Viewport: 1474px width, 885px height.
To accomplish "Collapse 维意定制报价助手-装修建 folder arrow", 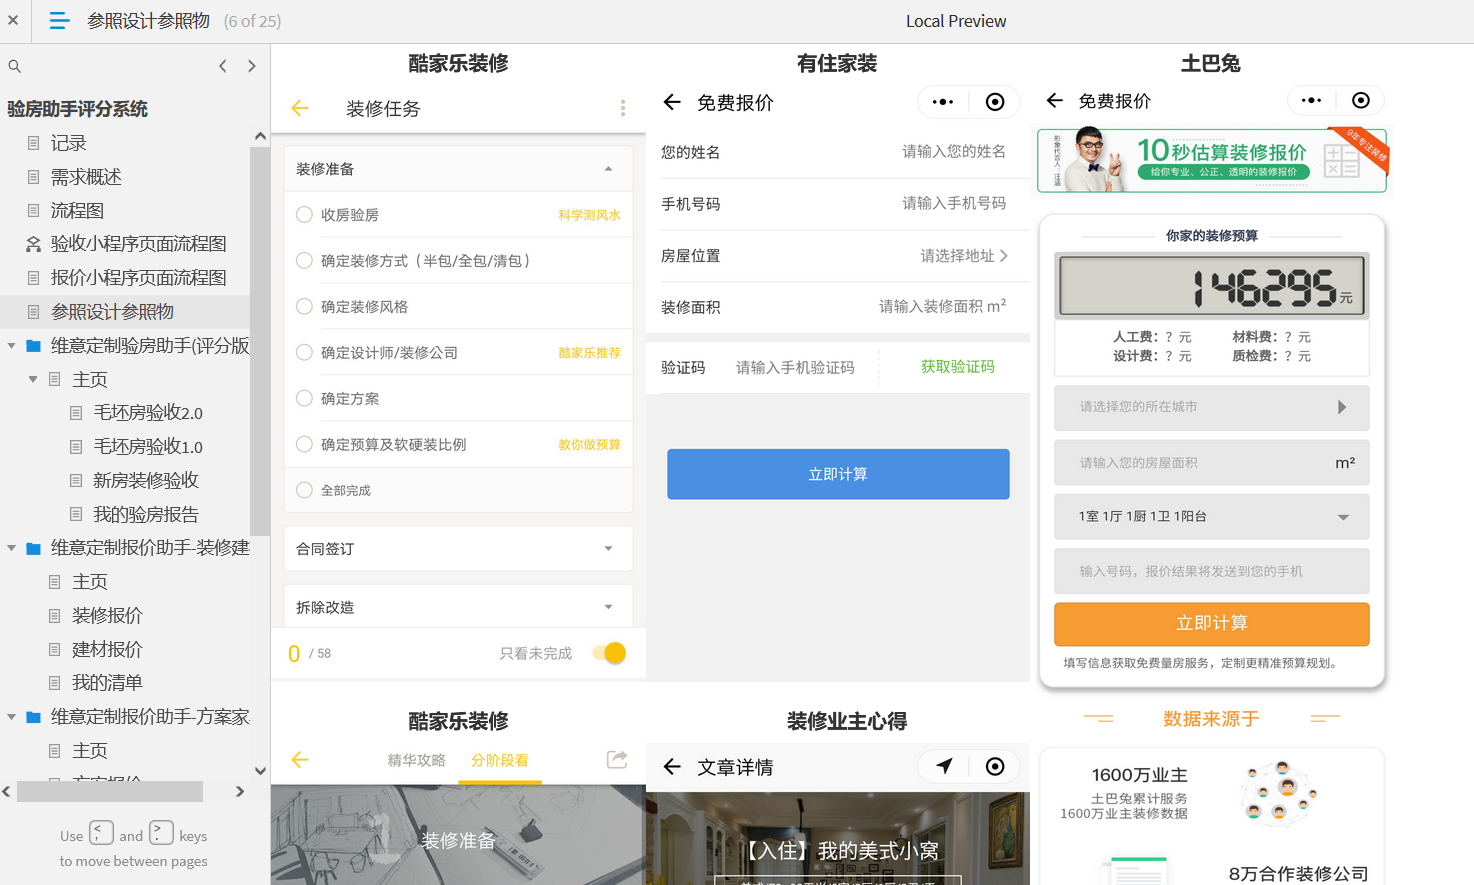I will tap(11, 548).
